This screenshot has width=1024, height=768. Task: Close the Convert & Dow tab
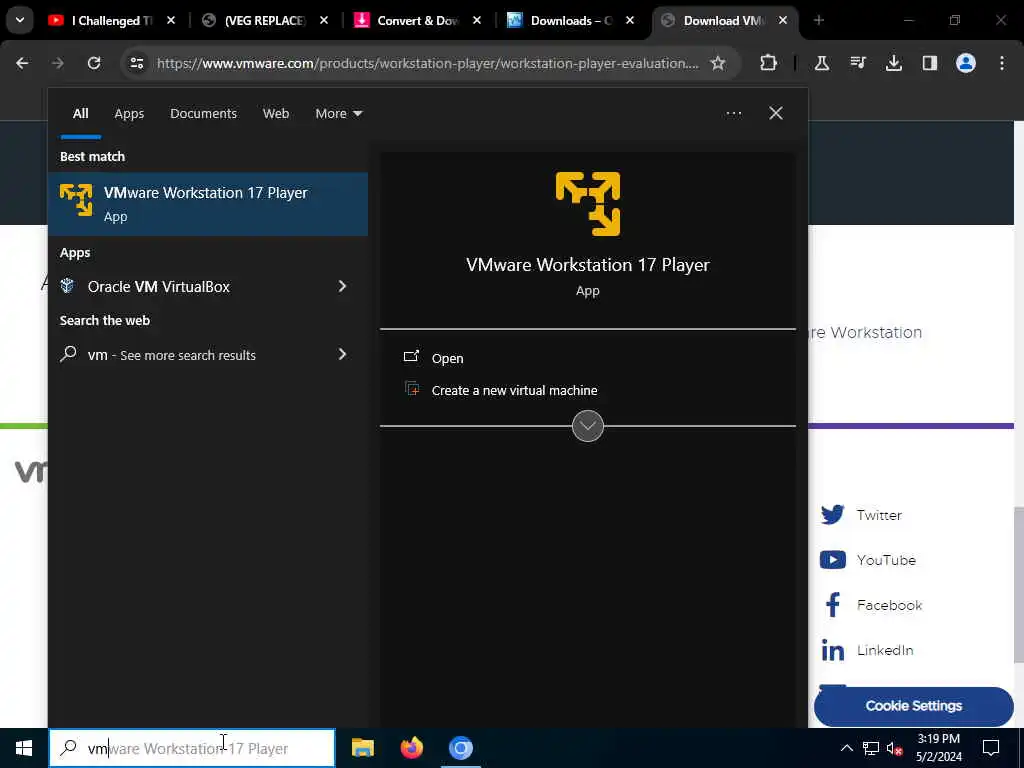(477, 21)
